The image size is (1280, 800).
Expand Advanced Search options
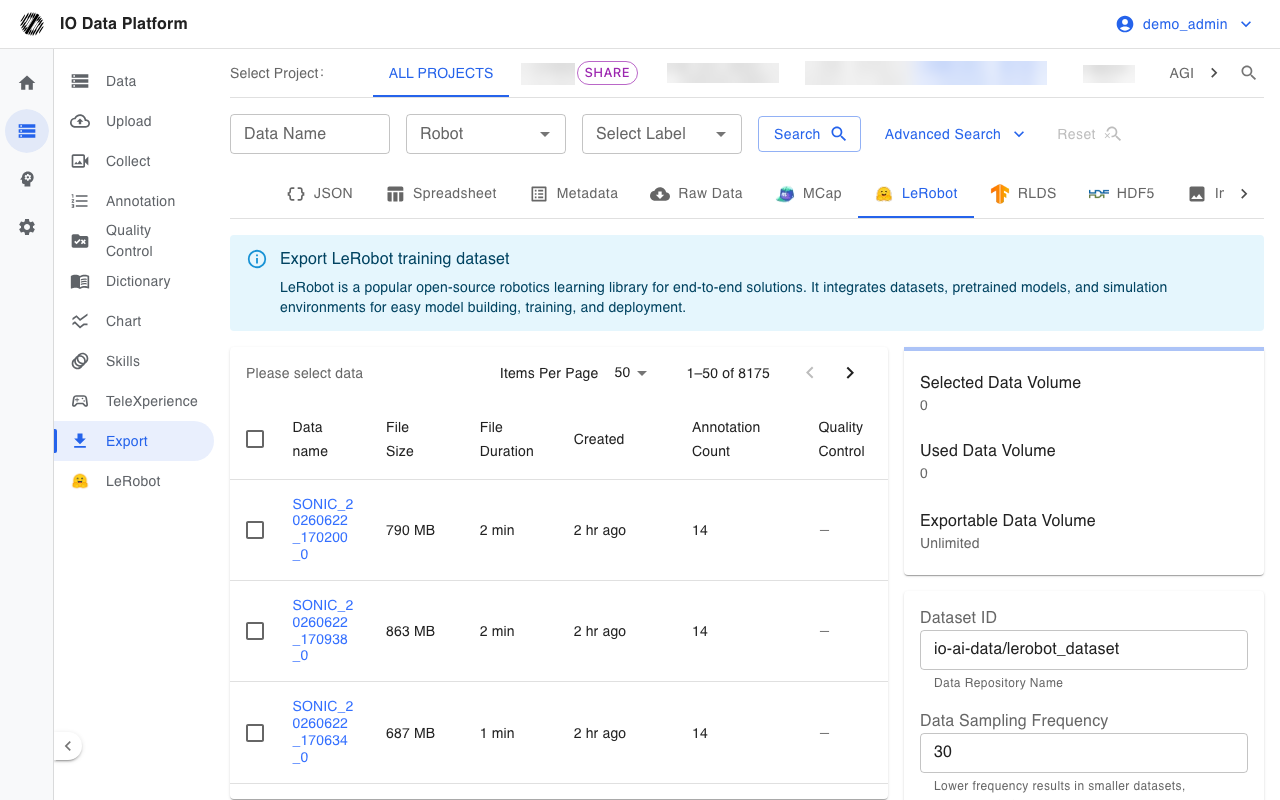(x=955, y=134)
